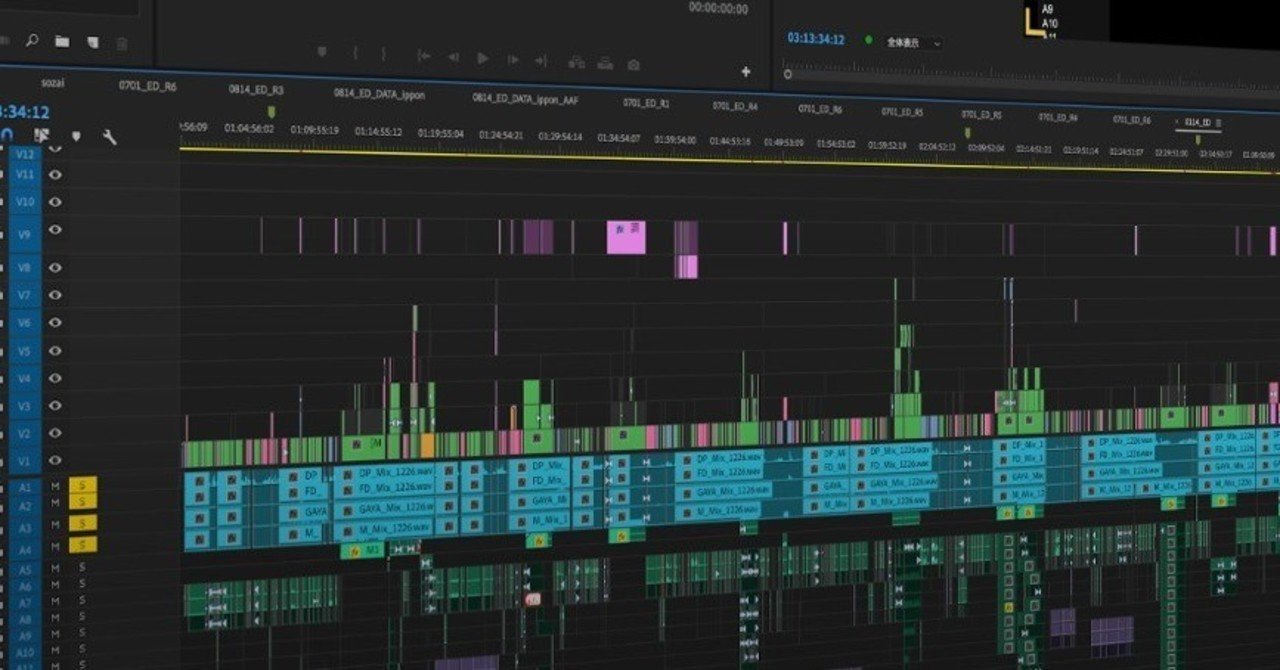Click the Linked Selection icon above the tracks
The height and width of the screenshot is (670, 1280).
(41, 135)
